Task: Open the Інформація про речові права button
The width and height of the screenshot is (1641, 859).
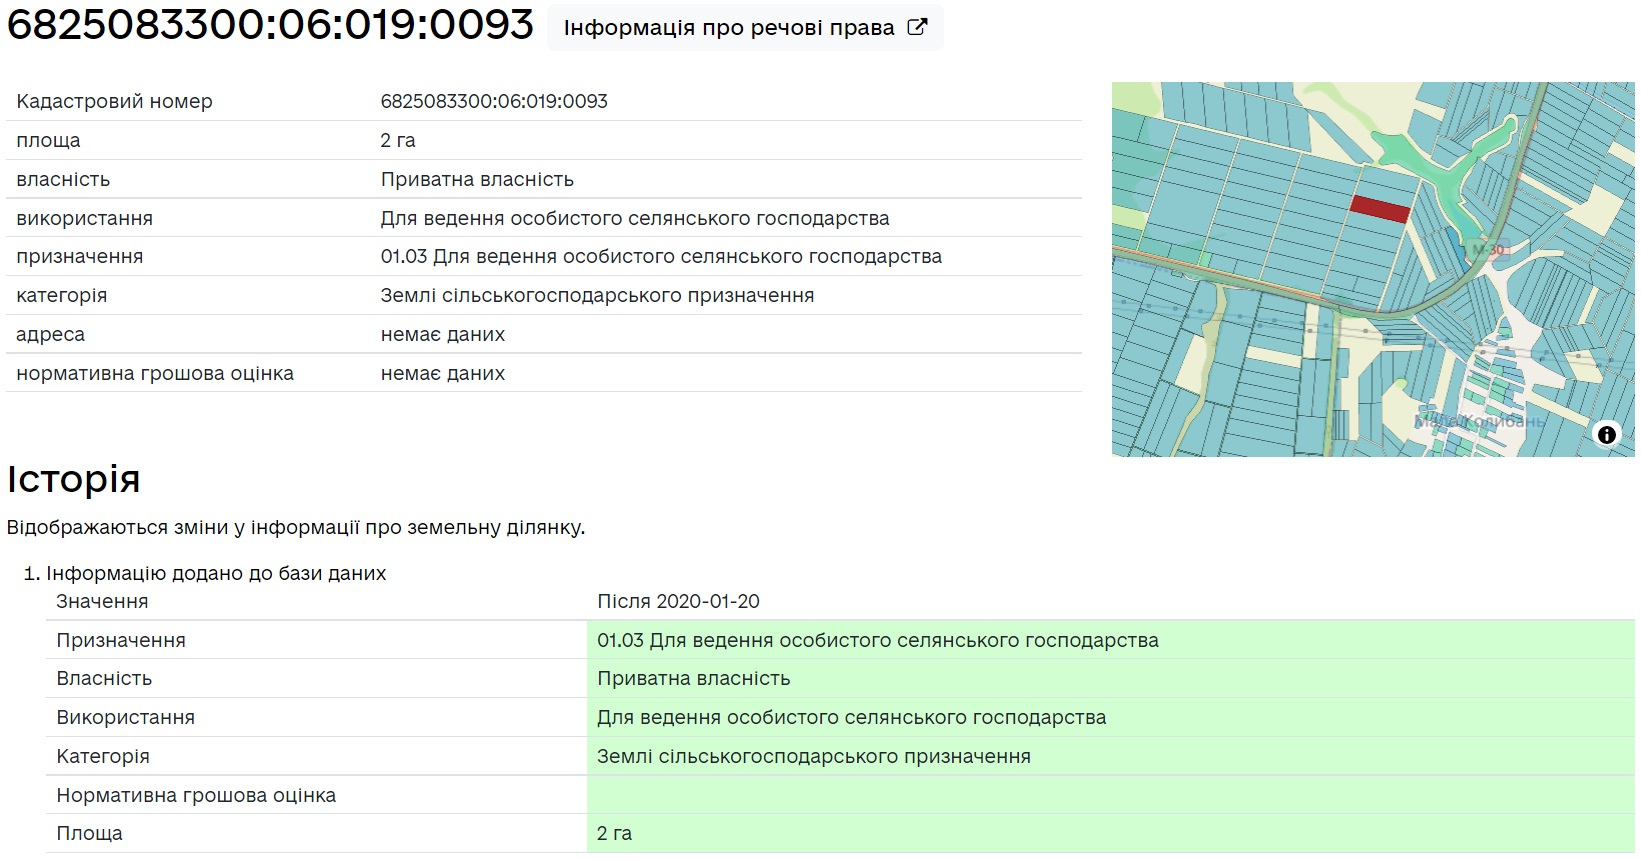Action: point(744,27)
